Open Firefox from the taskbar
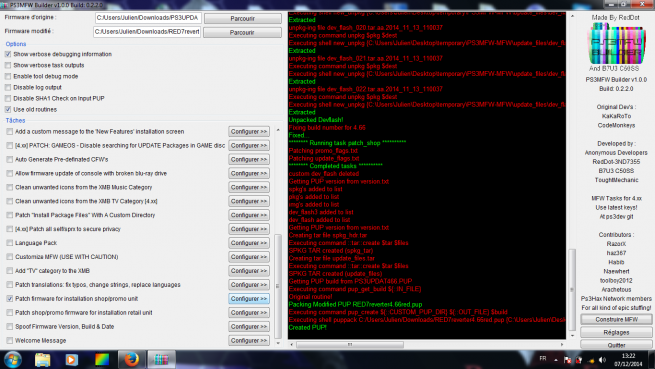 [132, 359]
